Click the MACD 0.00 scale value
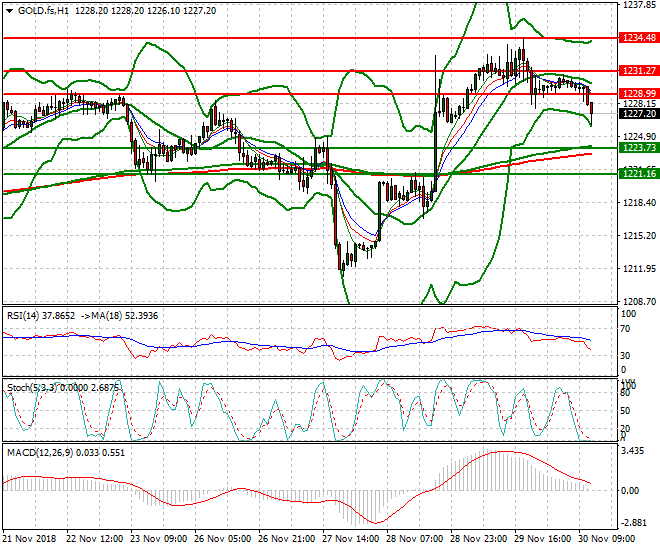Screen dimensions: 660x550 (x=631, y=491)
